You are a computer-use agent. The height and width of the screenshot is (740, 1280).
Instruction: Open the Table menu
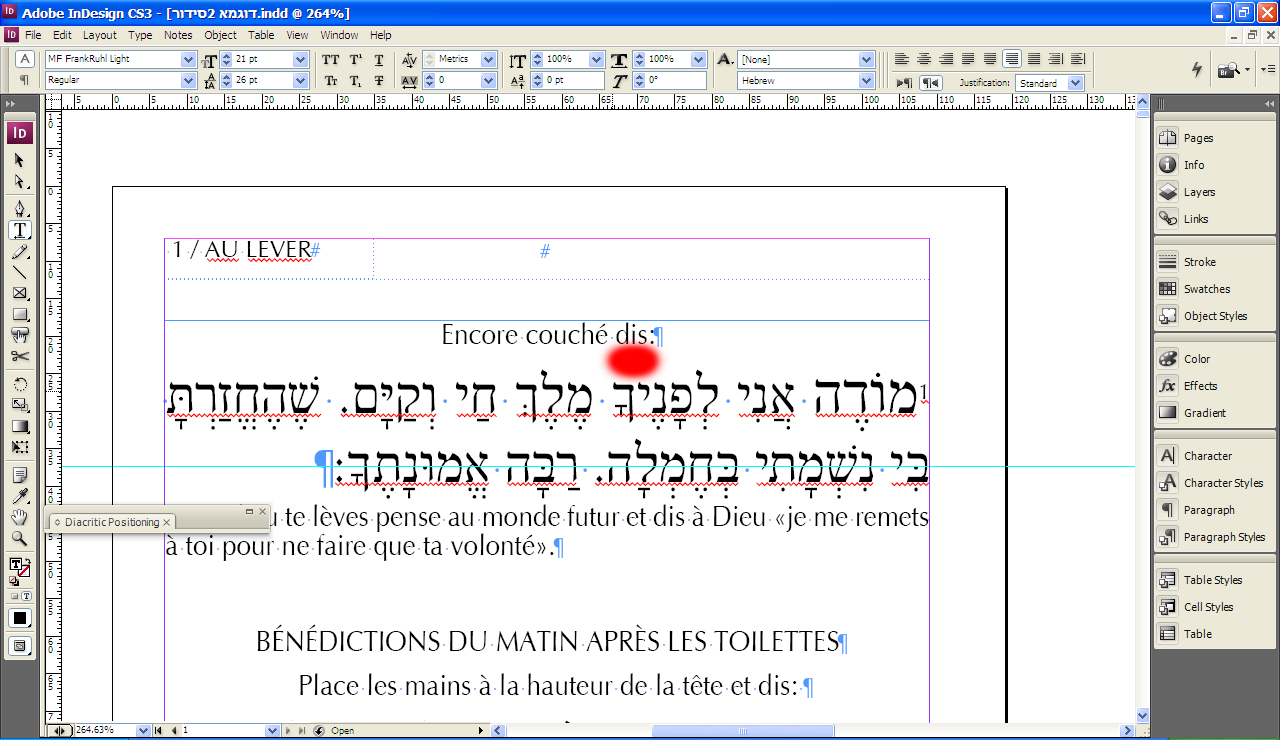[x=261, y=35]
